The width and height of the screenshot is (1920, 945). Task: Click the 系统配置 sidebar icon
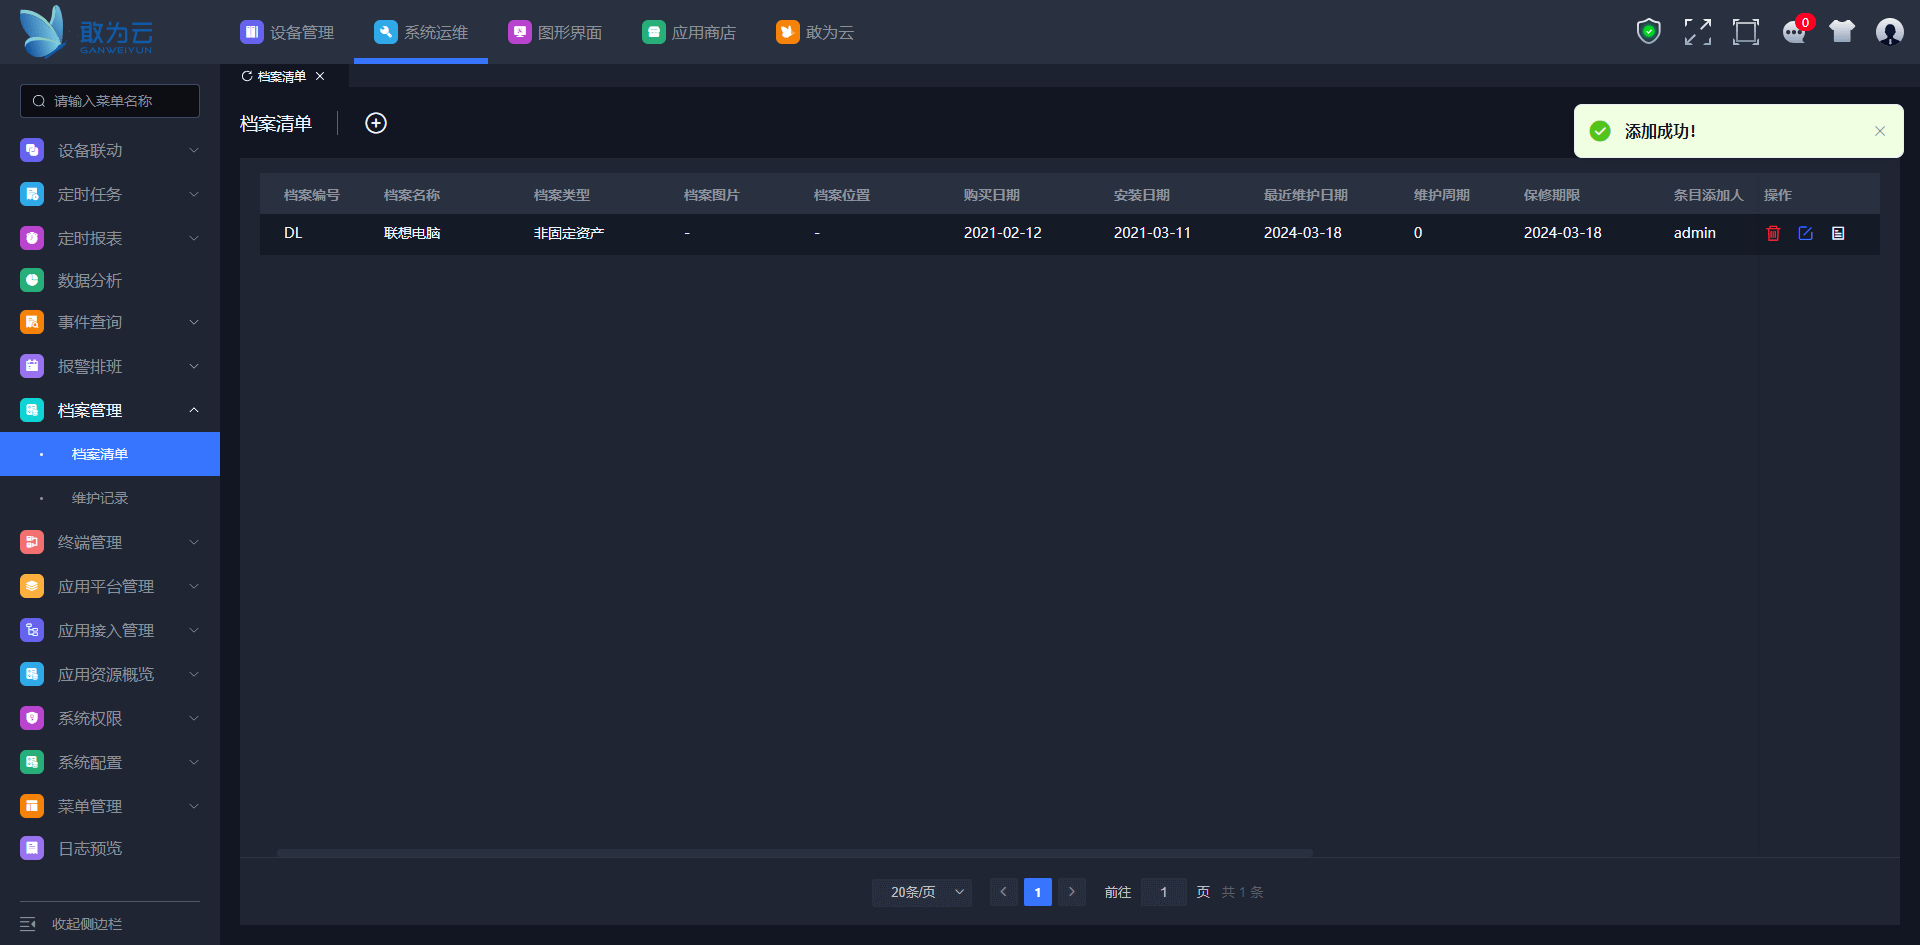point(32,762)
